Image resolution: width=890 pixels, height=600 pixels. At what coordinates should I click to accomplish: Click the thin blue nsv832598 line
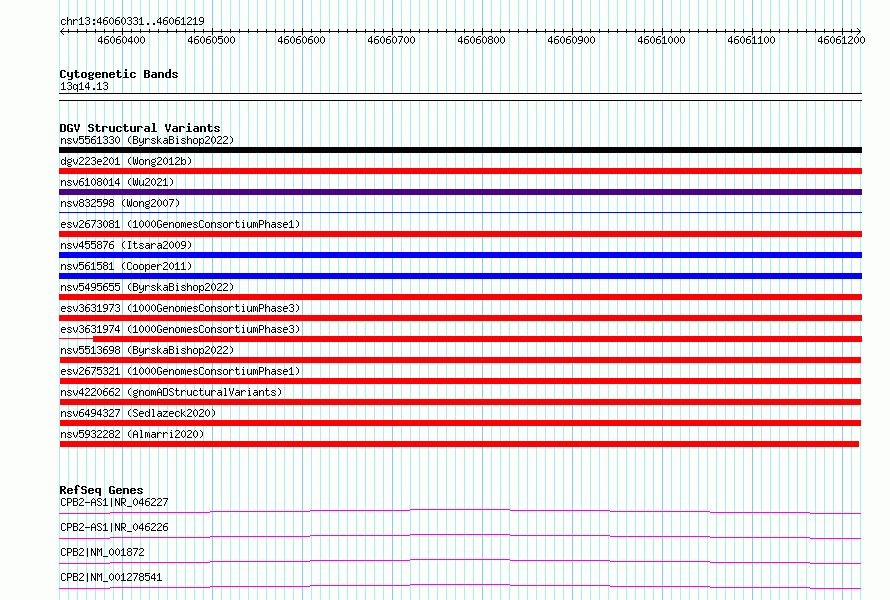460,213
